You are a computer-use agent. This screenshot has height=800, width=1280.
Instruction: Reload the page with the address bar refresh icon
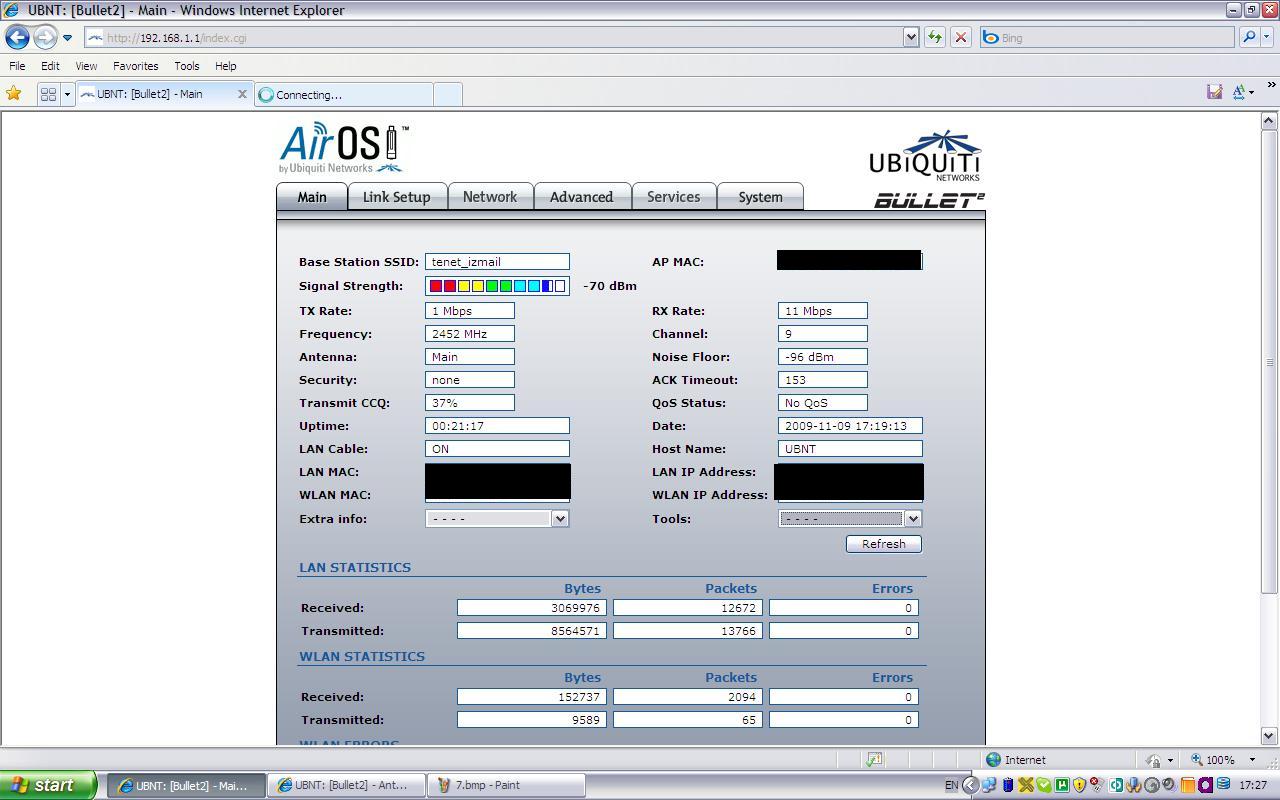(x=935, y=38)
